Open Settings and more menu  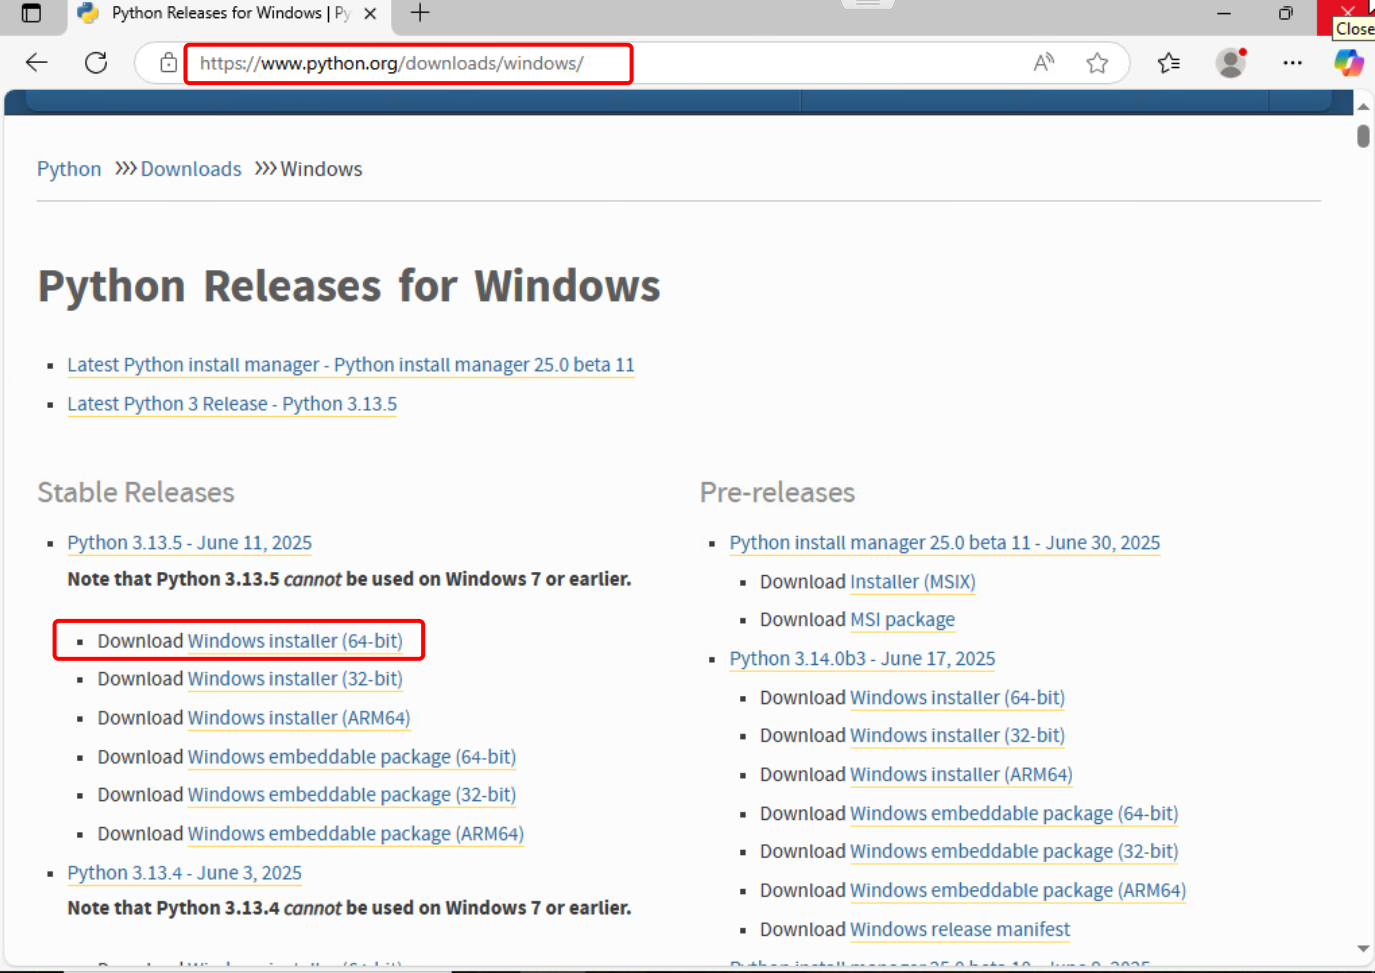1293,62
